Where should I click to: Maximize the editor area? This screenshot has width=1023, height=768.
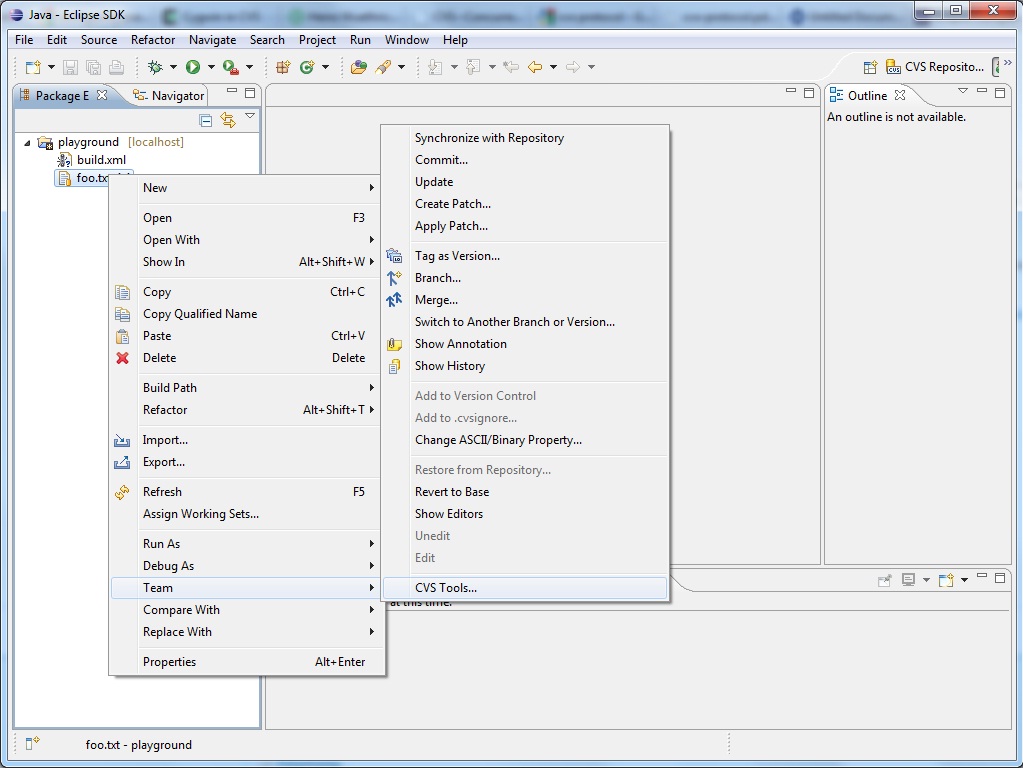tap(809, 93)
